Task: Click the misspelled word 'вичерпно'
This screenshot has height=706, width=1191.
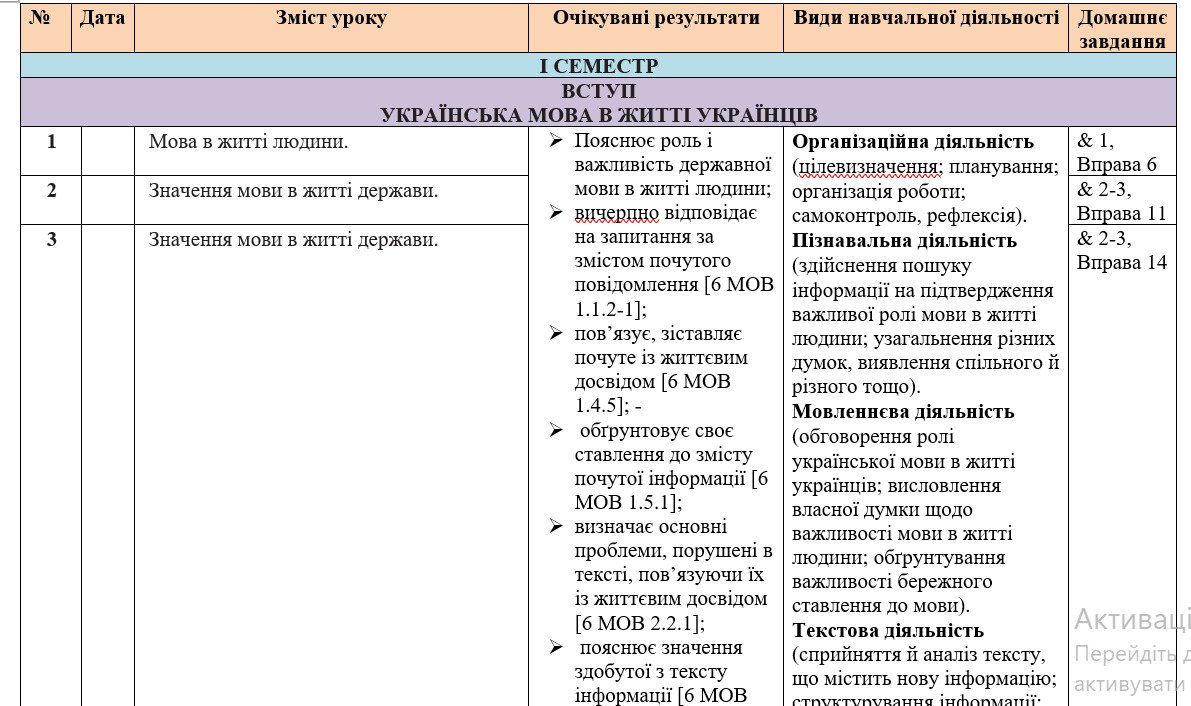Action: click(618, 212)
